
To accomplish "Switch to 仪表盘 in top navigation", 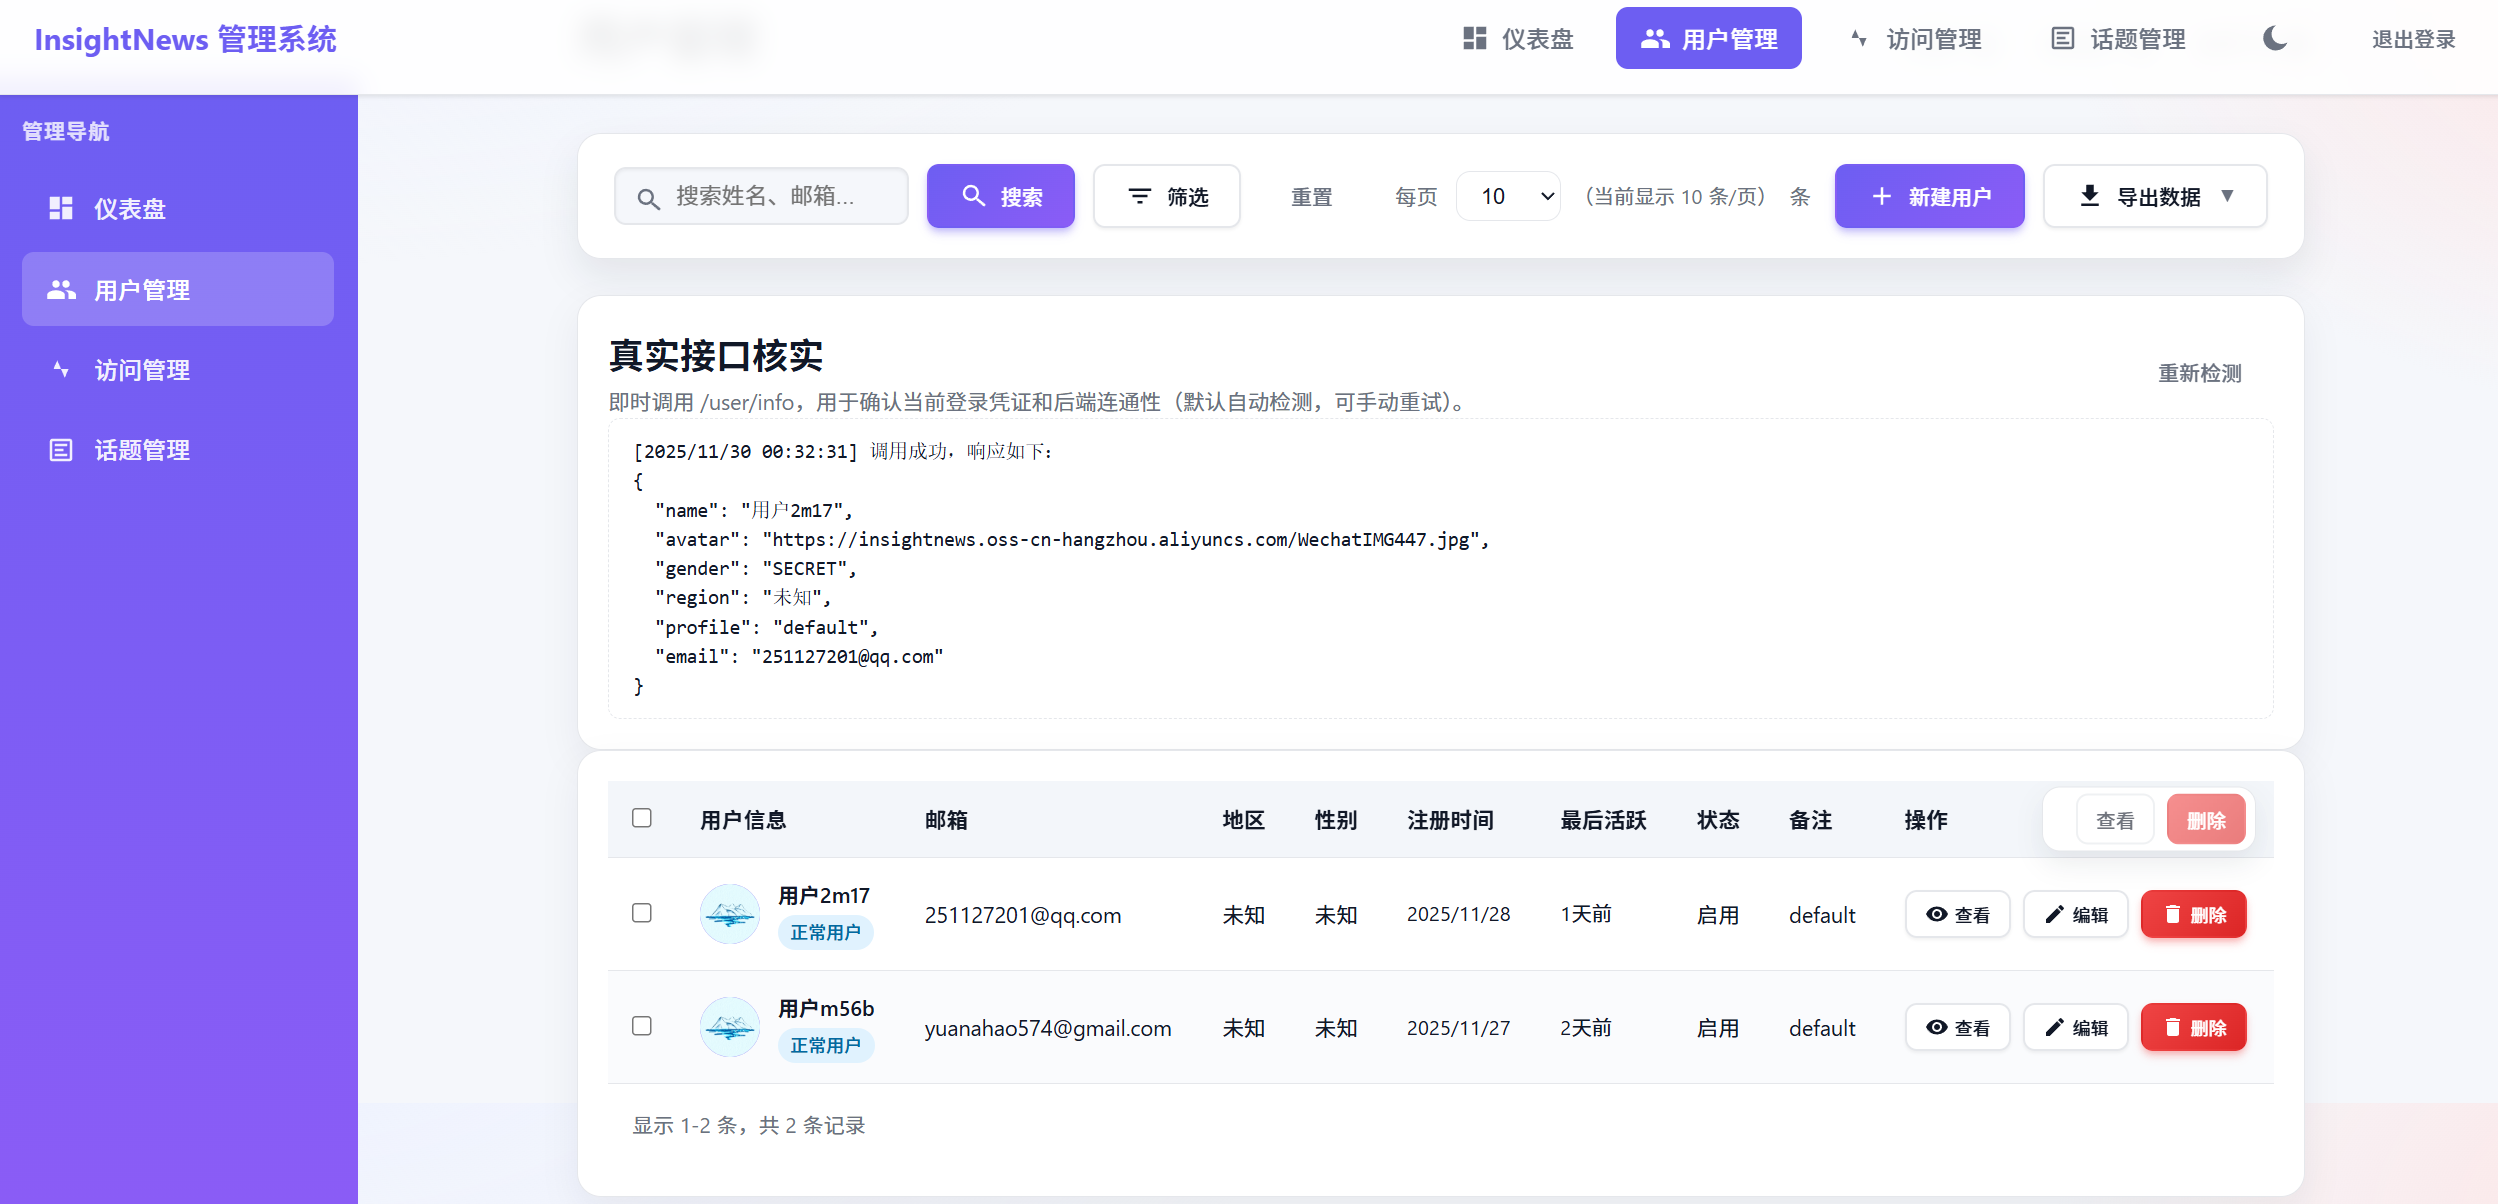I will (1518, 39).
